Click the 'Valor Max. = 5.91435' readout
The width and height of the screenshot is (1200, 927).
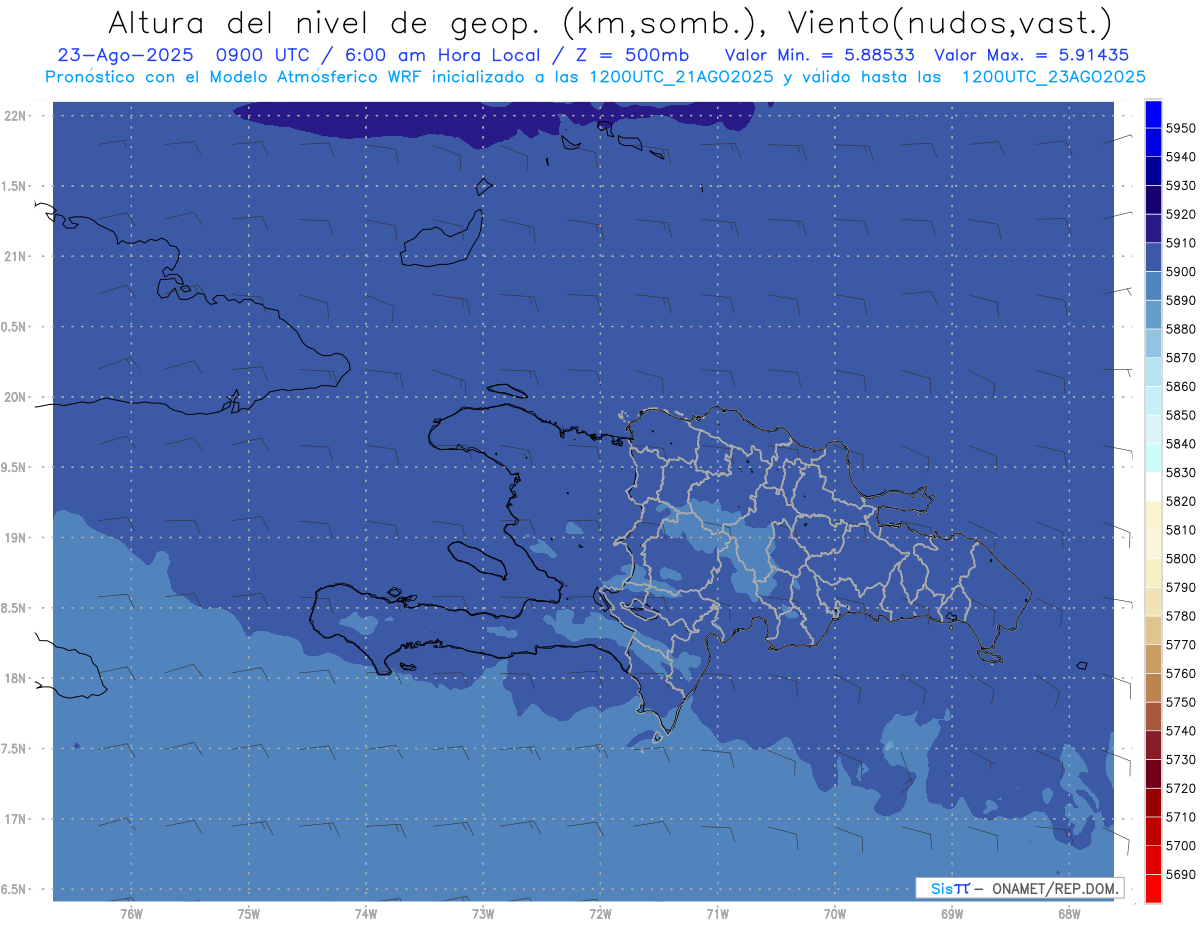click(1031, 55)
